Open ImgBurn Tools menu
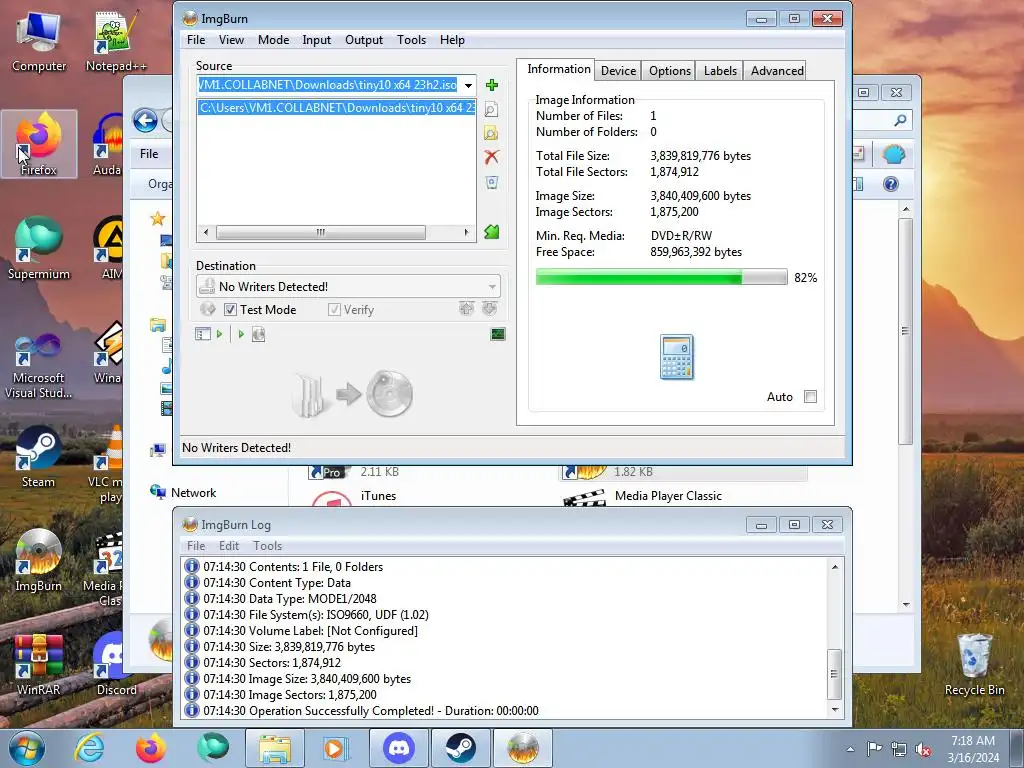Screen dimensions: 1024x768 pyautogui.click(x=411, y=40)
